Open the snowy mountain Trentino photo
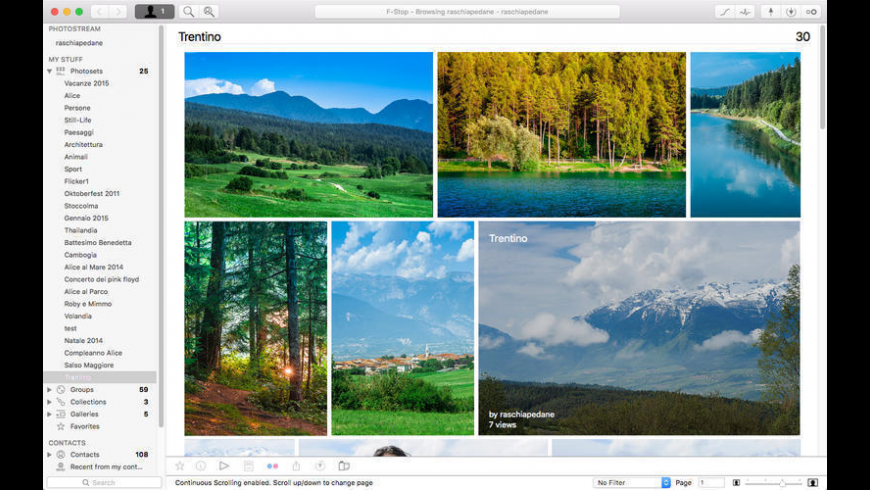This screenshot has width=870, height=490. pyautogui.click(x=639, y=329)
